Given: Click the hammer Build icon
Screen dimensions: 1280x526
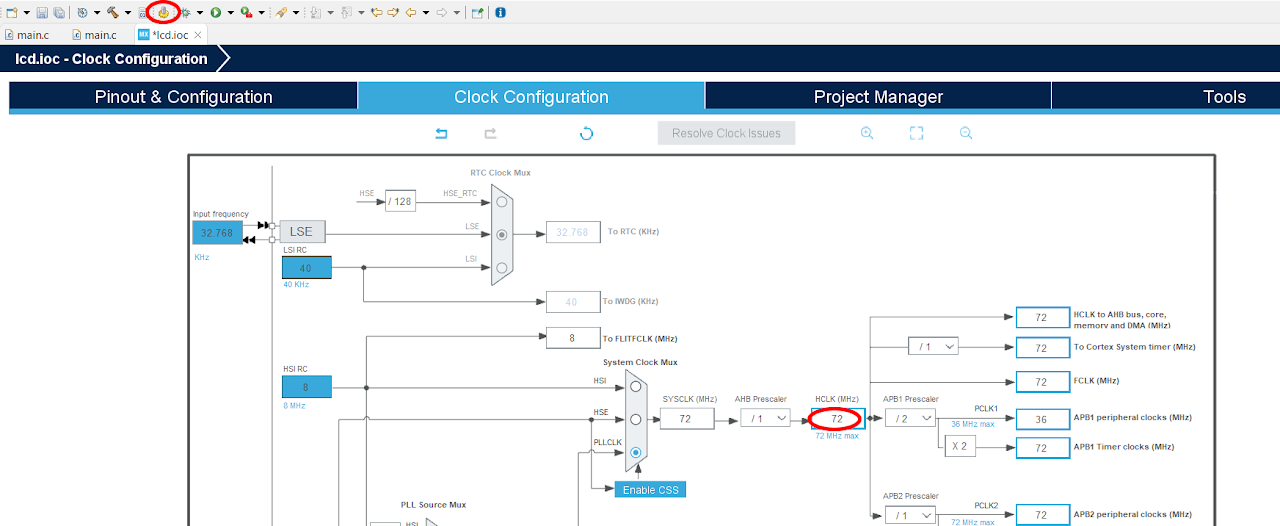Looking at the screenshot, I should click(x=113, y=12).
